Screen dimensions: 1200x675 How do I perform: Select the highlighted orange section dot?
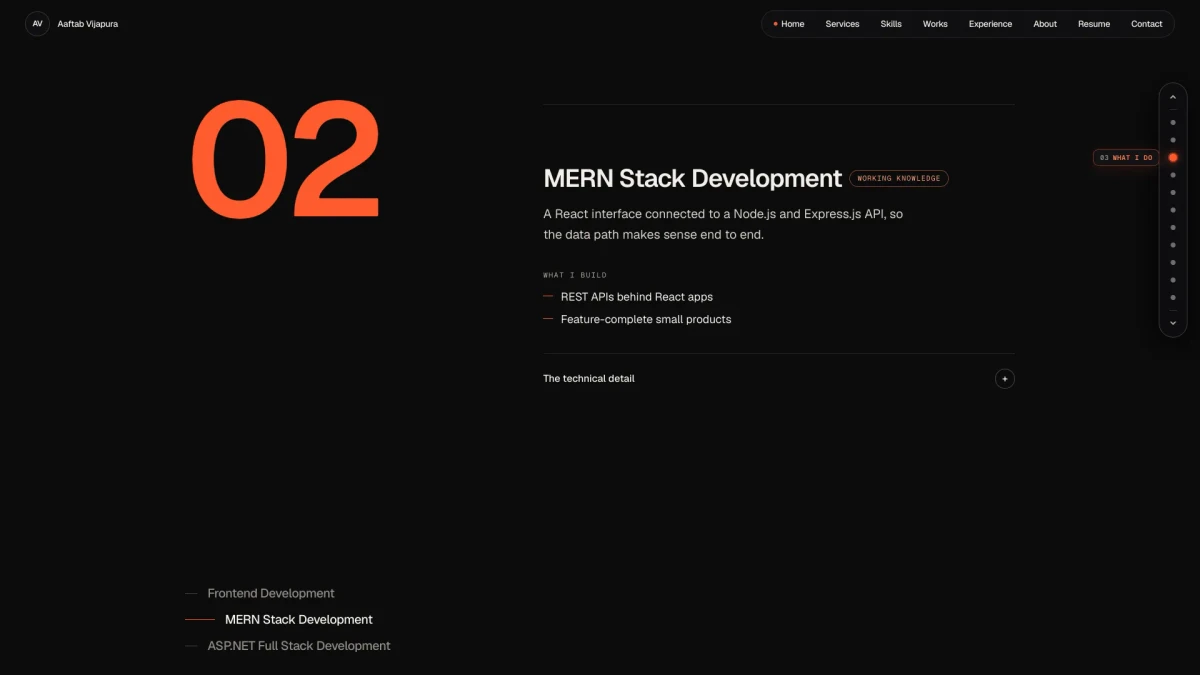tap(1173, 157)
